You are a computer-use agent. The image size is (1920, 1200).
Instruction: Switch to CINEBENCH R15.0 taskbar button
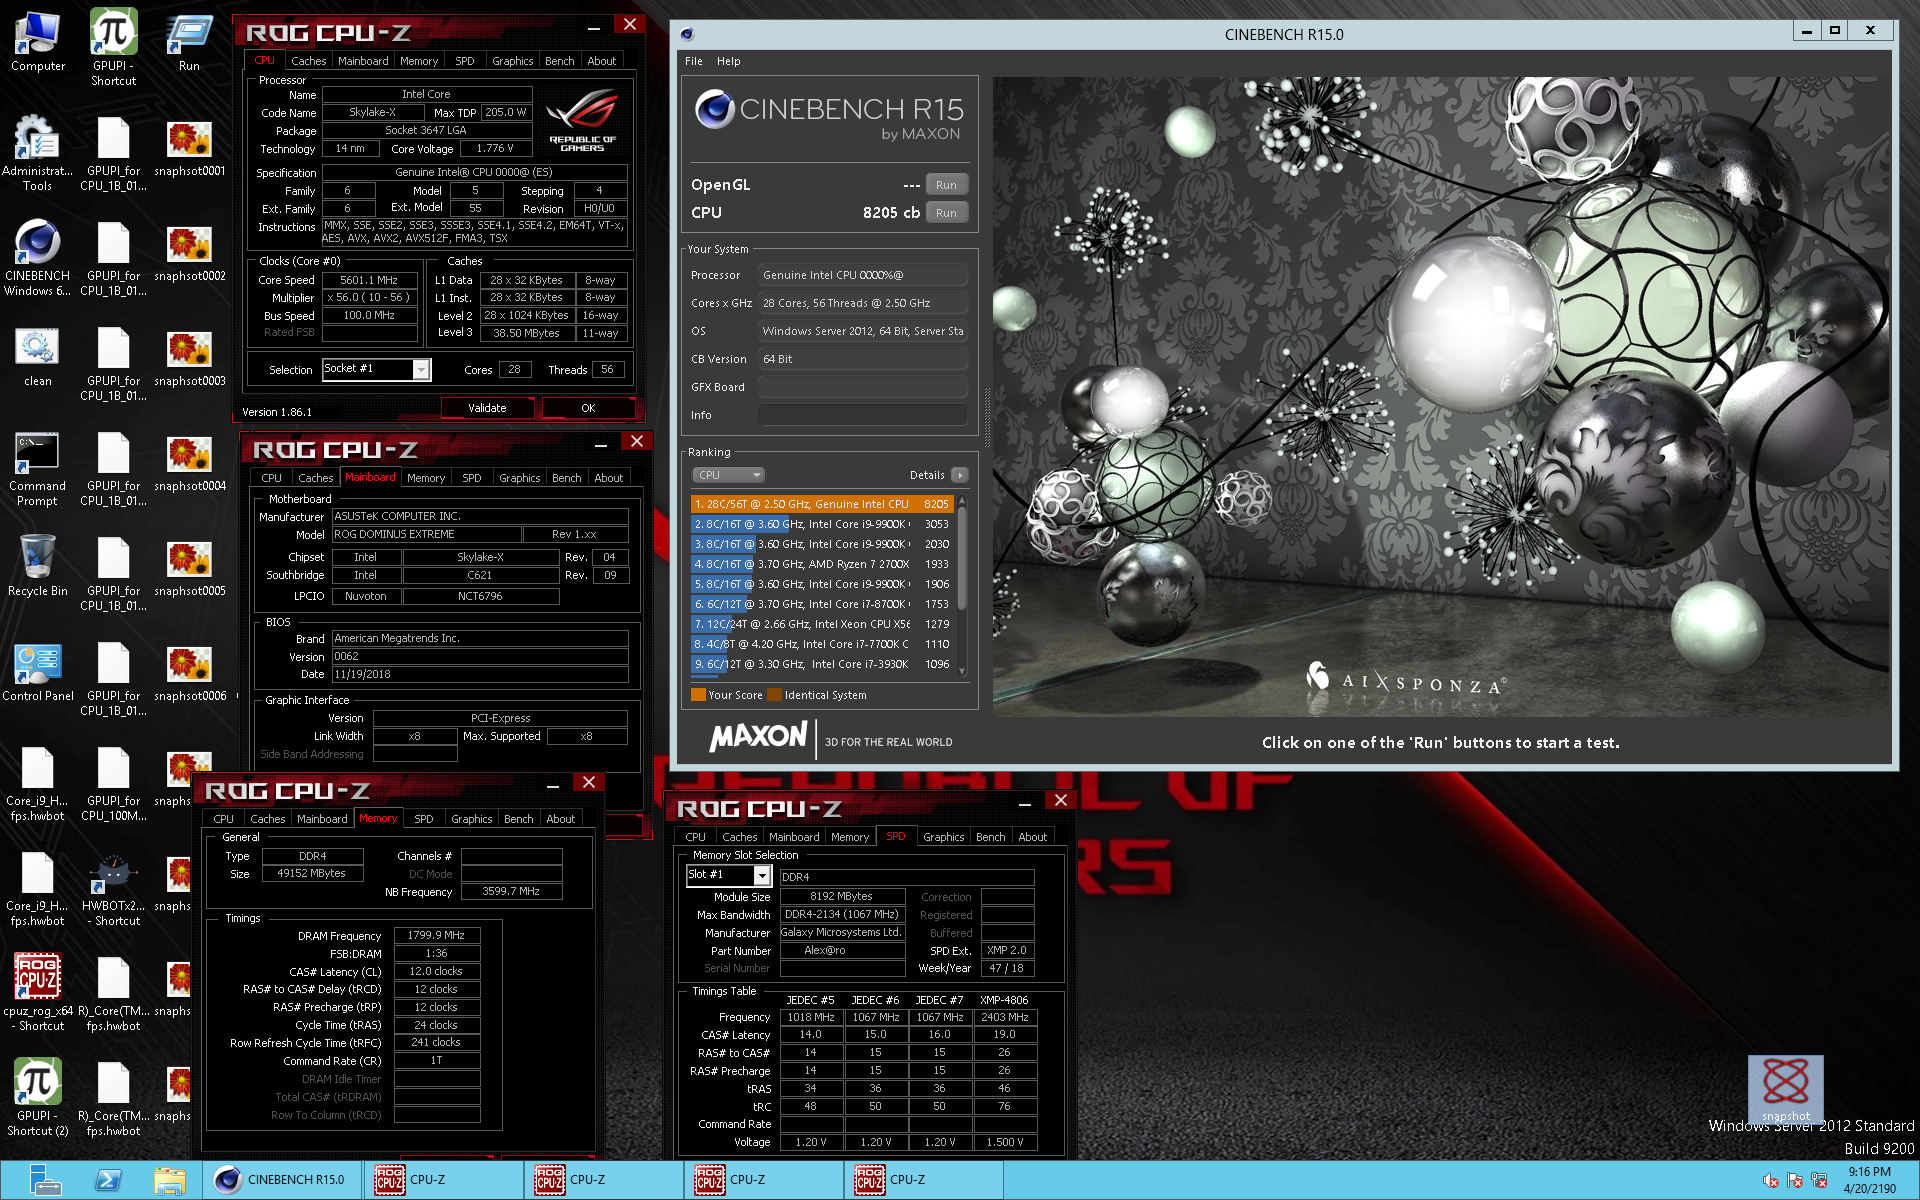point(282,1180)
